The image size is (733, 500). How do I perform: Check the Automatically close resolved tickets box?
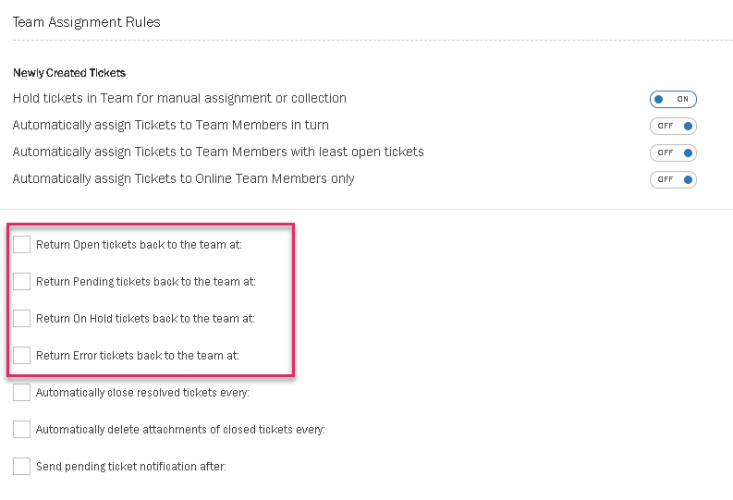pyautogui.click(x=22, y=392)
